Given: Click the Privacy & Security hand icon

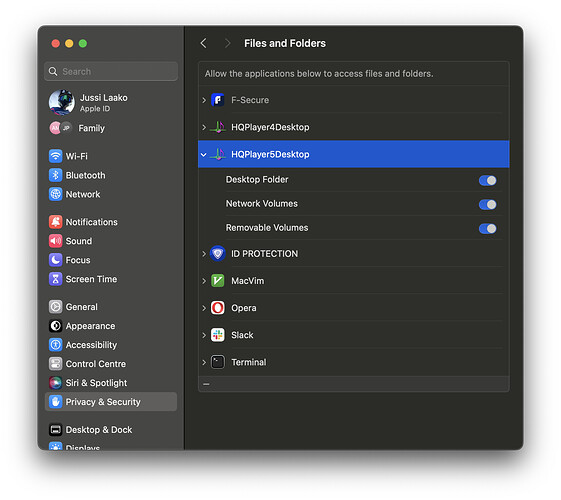Looking at the screenshot, I should coord(55,402).
